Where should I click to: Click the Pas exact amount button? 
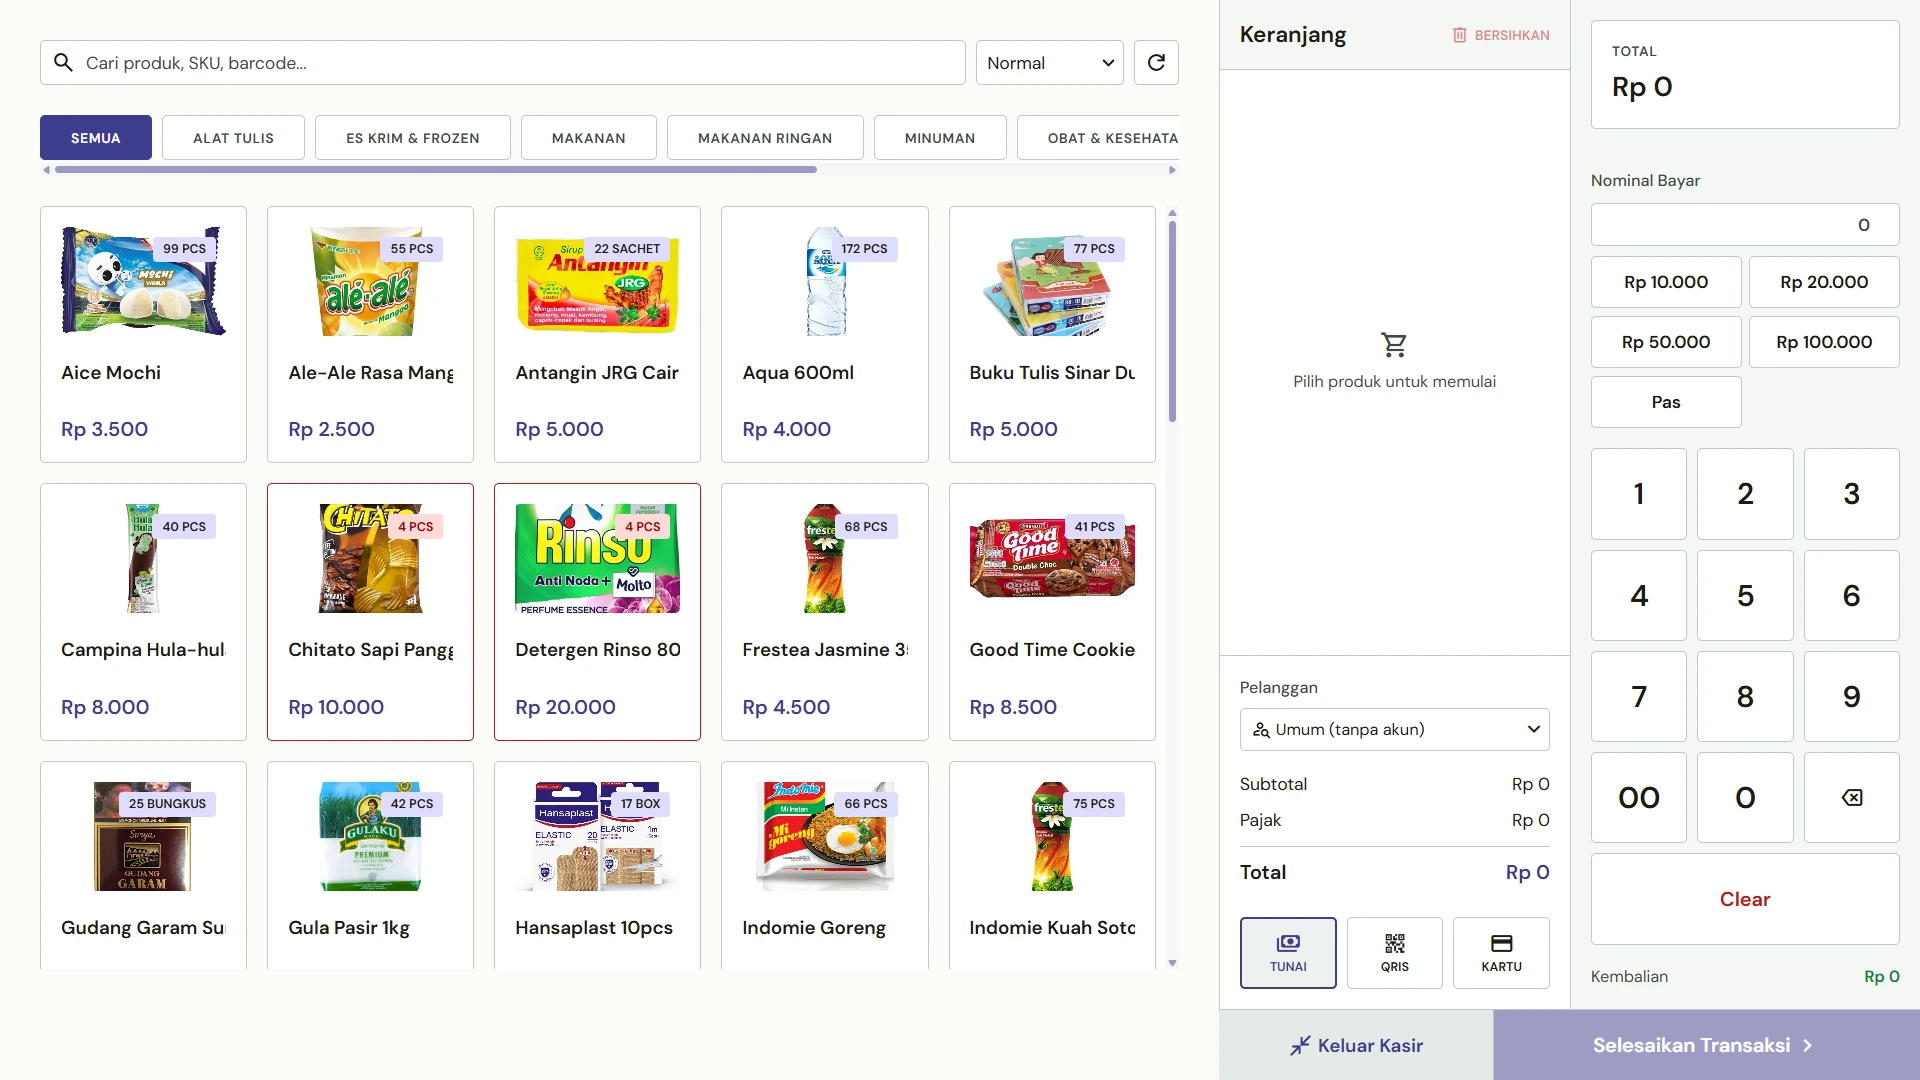pyautogui.click(x=1666, y=402)
